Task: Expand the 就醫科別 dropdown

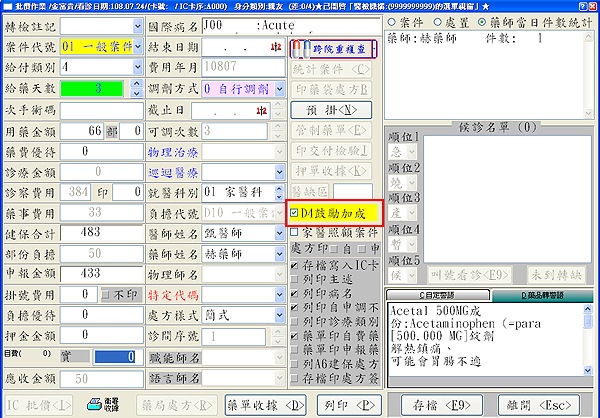Action: tap(277, 191)
